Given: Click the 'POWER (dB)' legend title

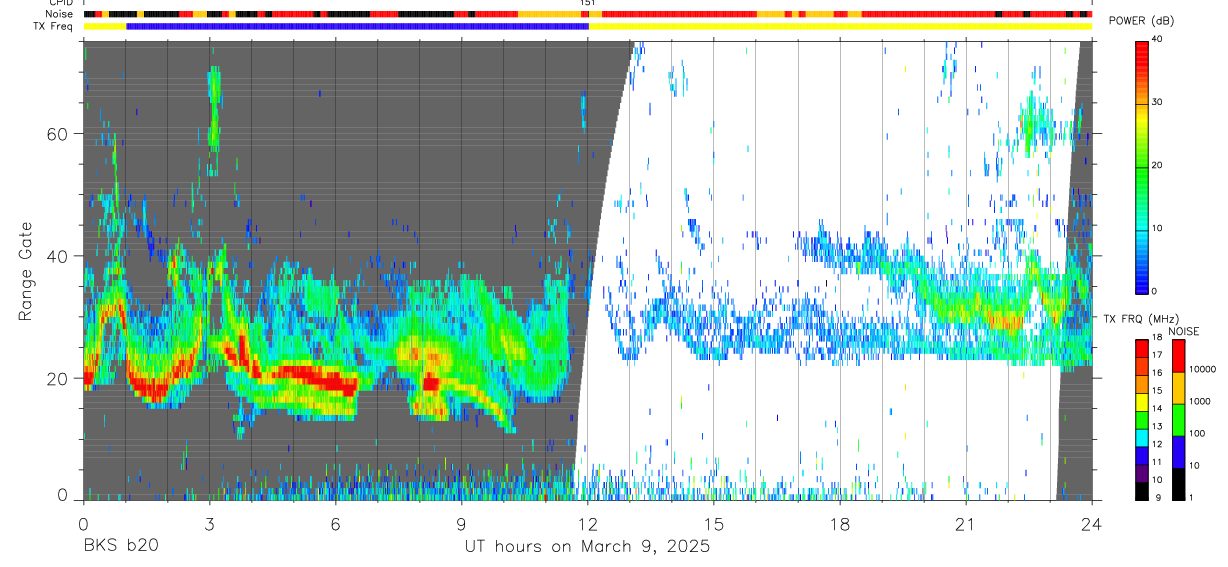Looking at the screenshot, I should (x=1142, y=22).
